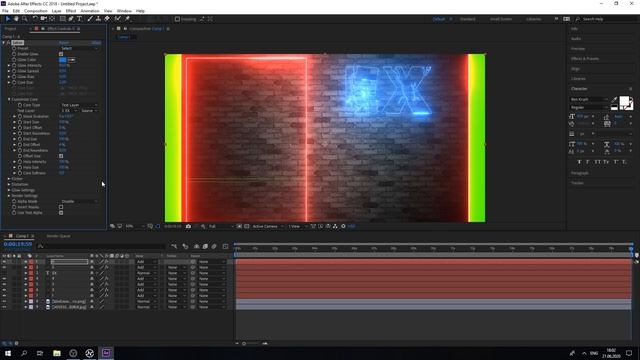Click the eyedropper in the Character panel
The height and width of the screenshot is (360, 640).
point(614,100)
